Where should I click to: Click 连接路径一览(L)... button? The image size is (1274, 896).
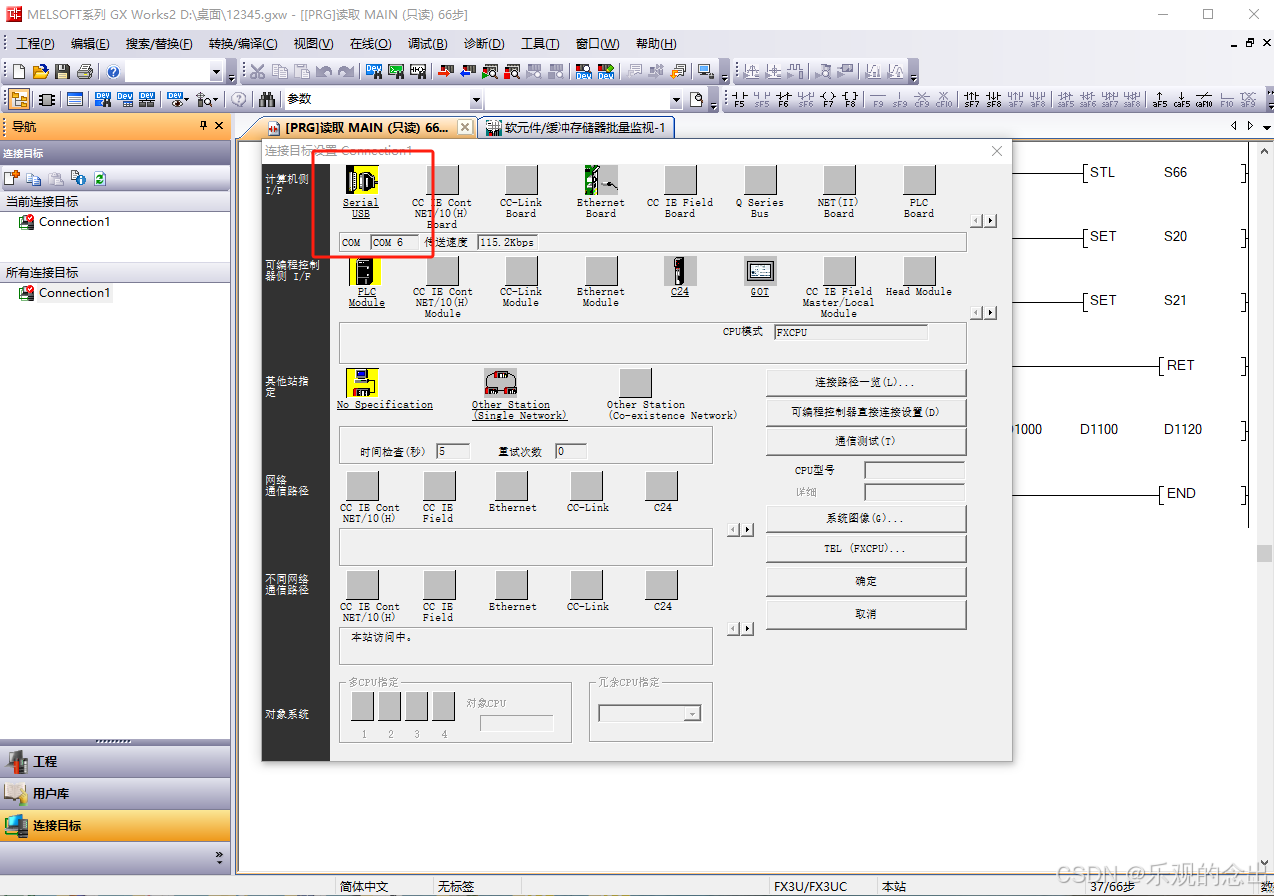coord(866,382)
